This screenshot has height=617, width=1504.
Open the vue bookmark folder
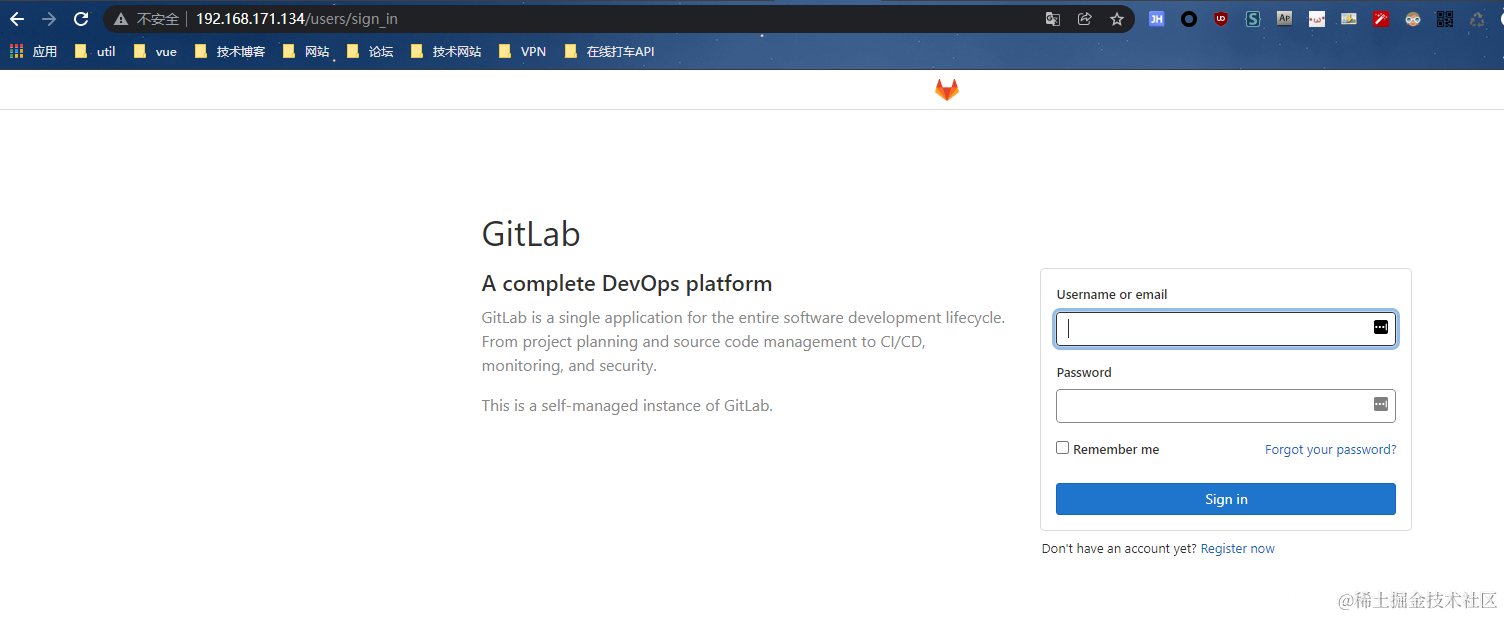(155, 51)
